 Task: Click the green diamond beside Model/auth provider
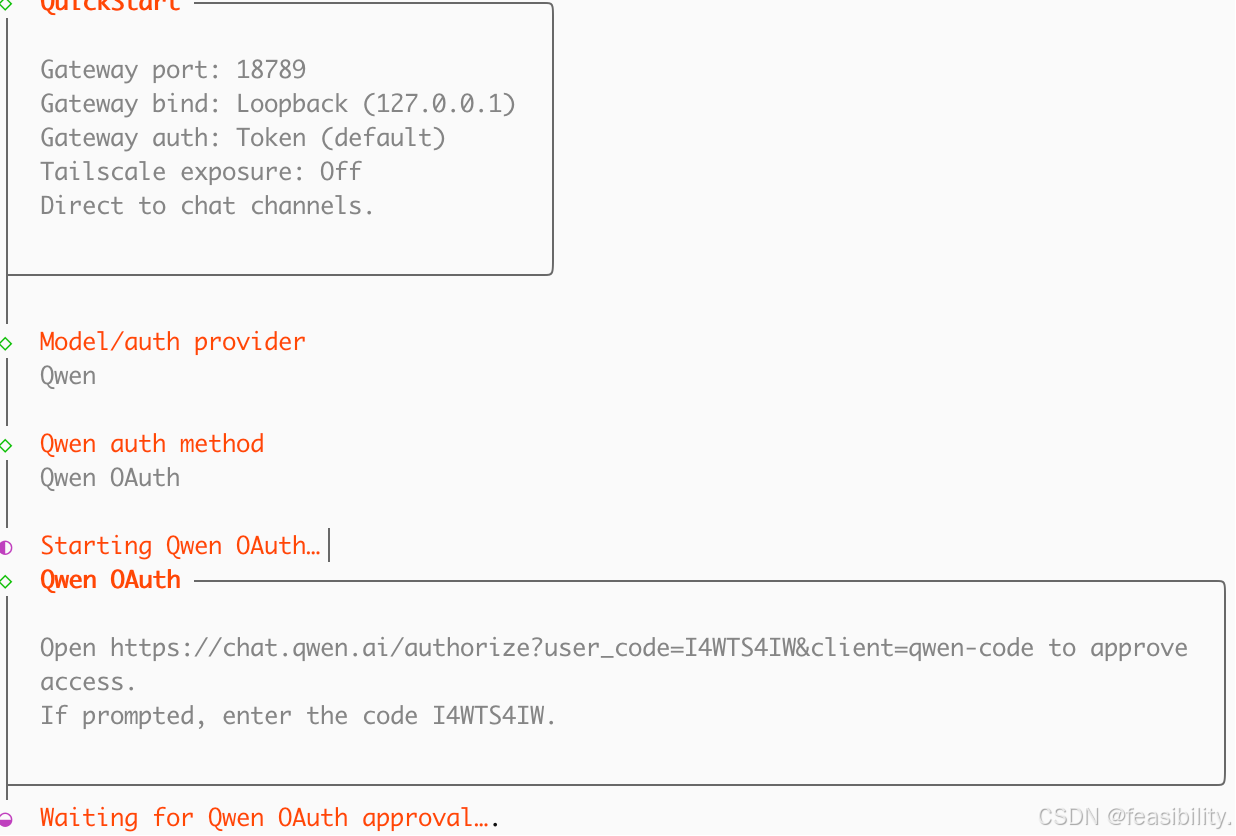[x=6, y=343]
